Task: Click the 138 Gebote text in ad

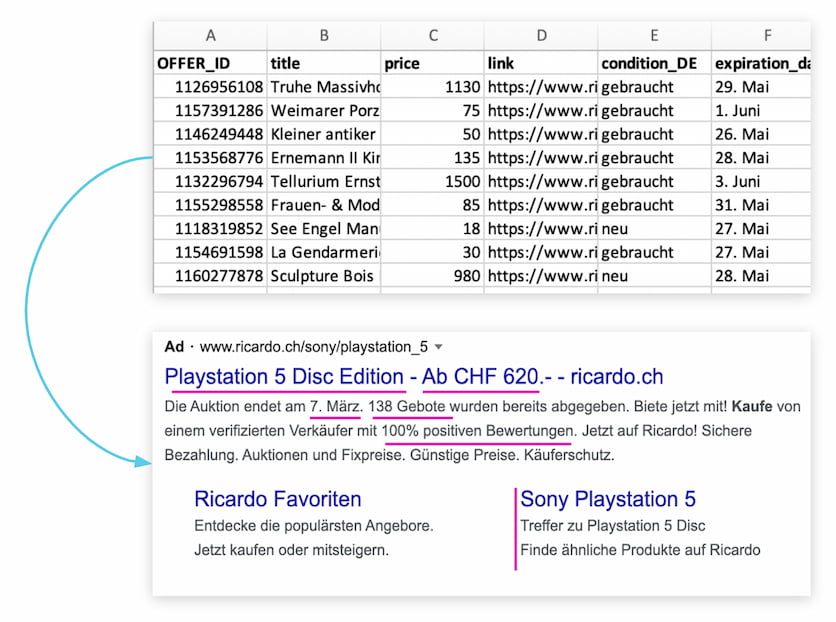Action: click(407, 407)
